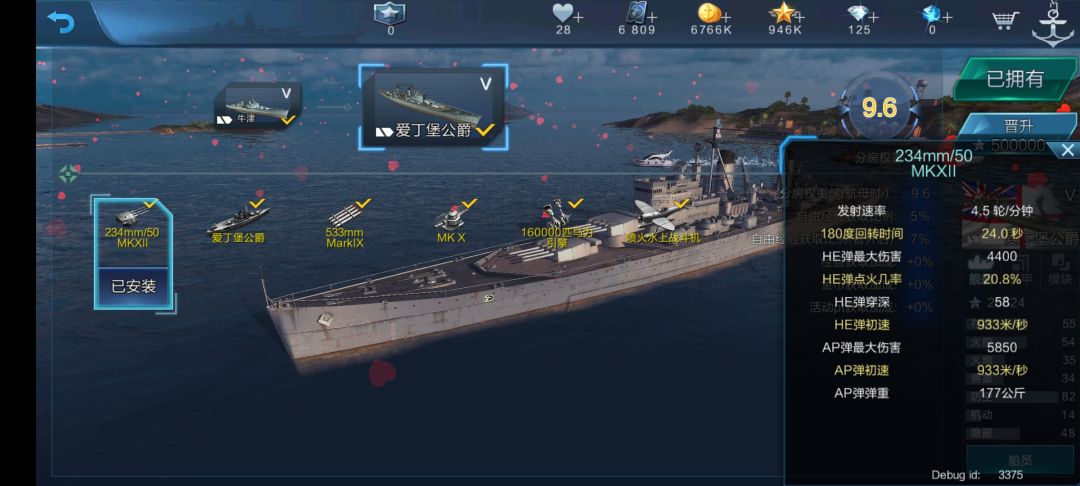Tap the green compass icon at left
The image size is (1080, 486).
[x=68, y=174]
